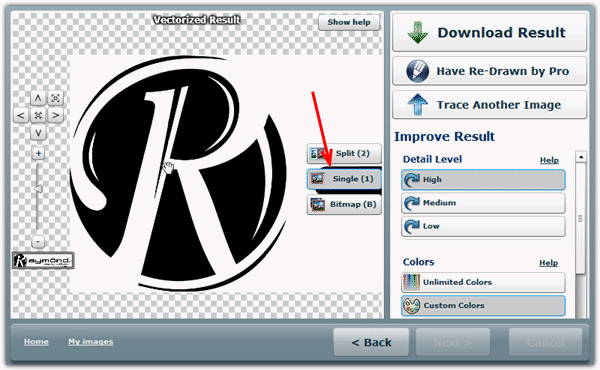The width and height of the screenshot is (600, 370).
Task: Click the zoom-to-fit icon beside the up arrow
Action: pyautogui.click(x=55, y=98)
